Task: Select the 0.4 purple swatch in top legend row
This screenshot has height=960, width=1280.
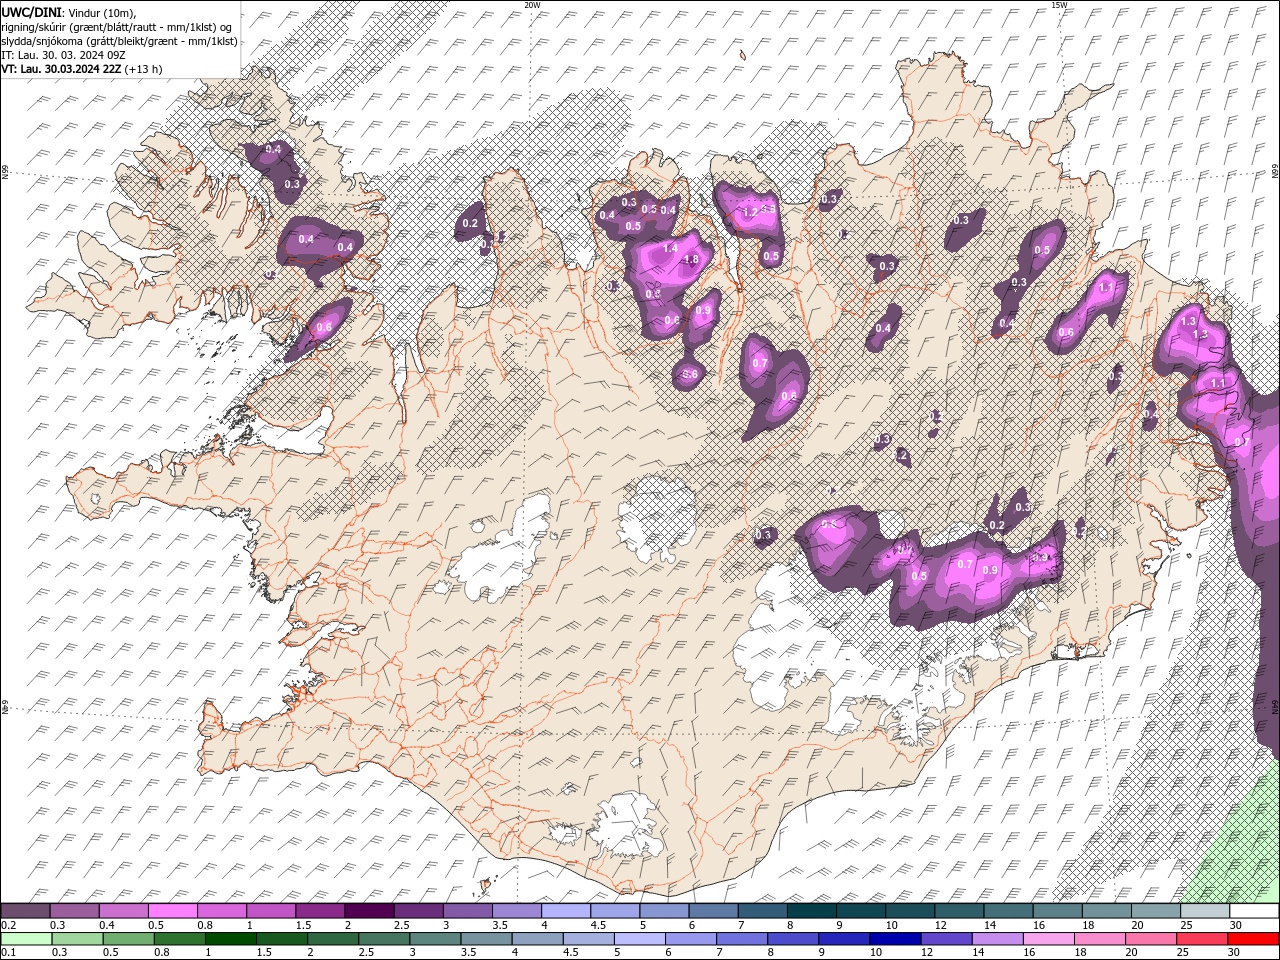Action: 123,911
